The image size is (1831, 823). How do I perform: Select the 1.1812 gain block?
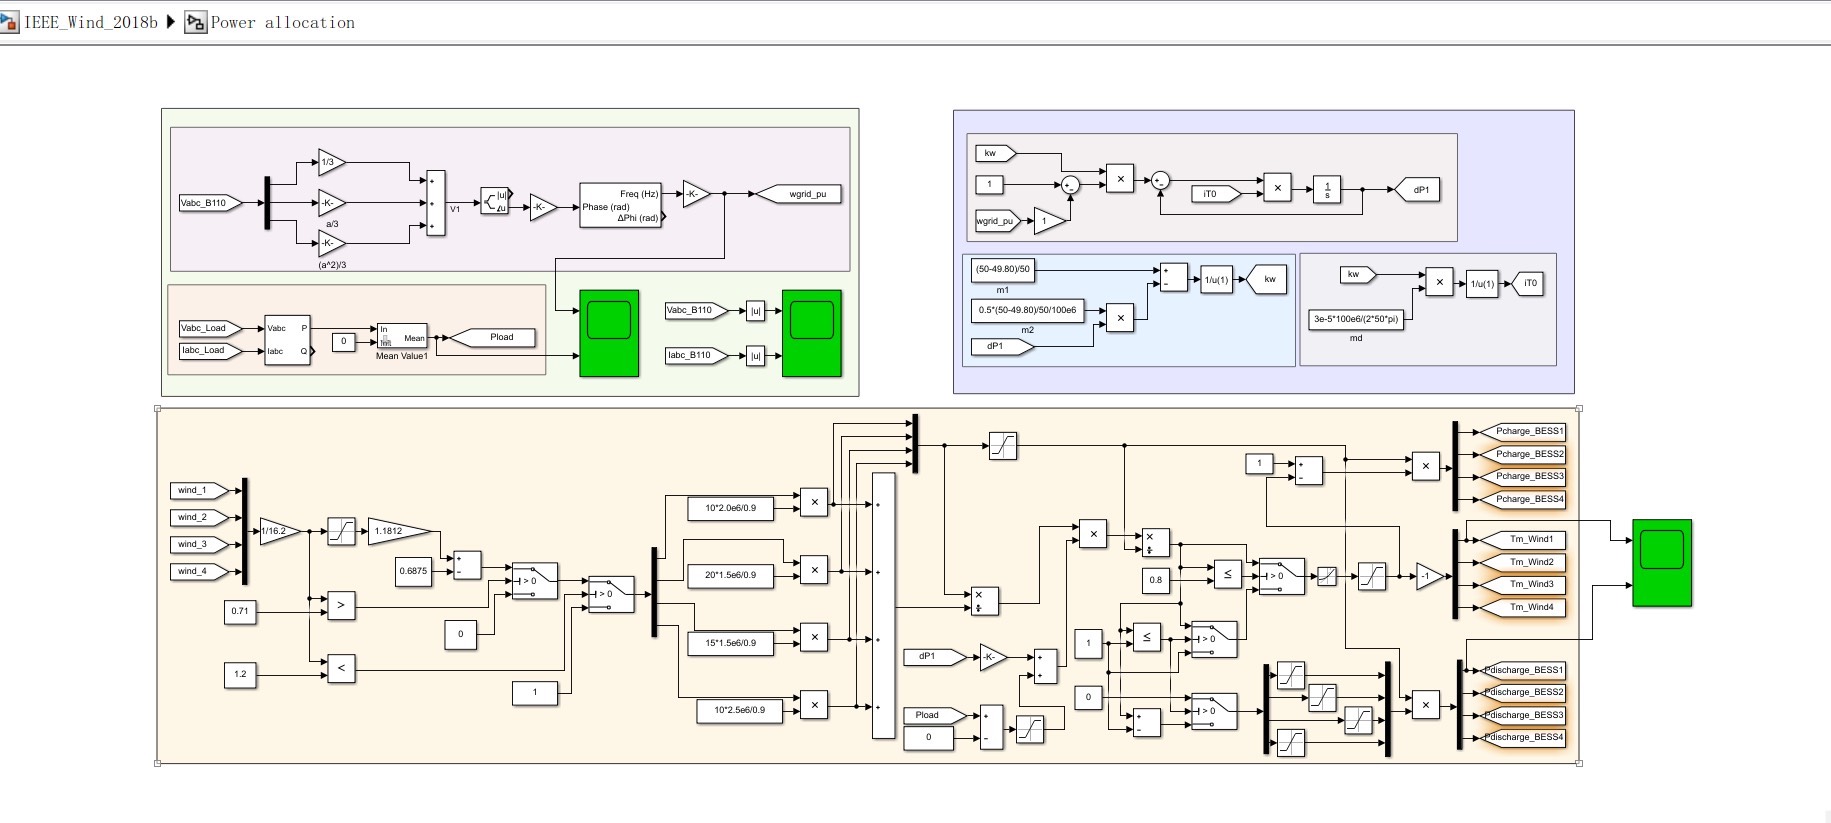pyautogui.click(x=399, y=531)
